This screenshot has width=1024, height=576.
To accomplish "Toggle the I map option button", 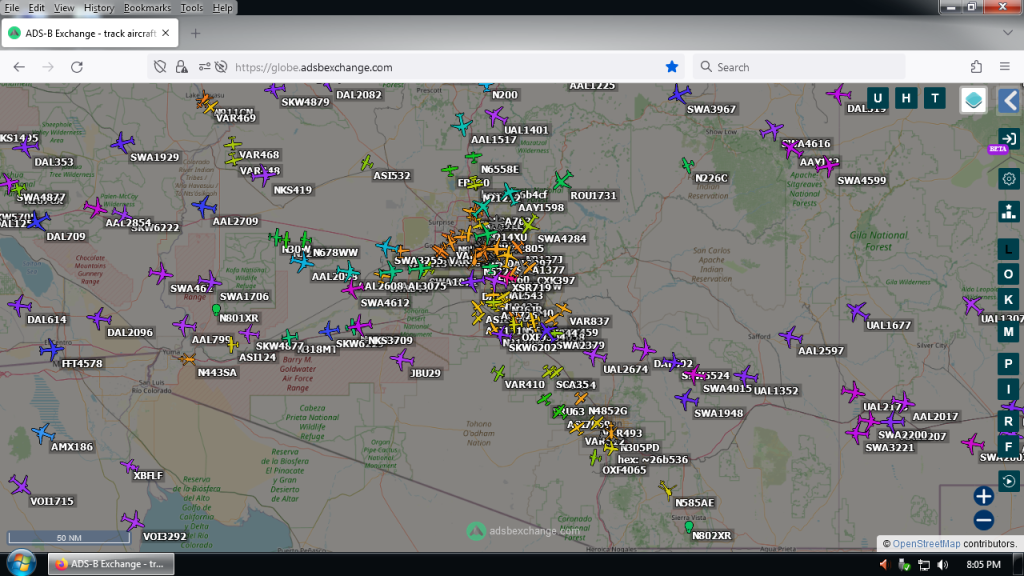I will click(x=1008, y=389).
